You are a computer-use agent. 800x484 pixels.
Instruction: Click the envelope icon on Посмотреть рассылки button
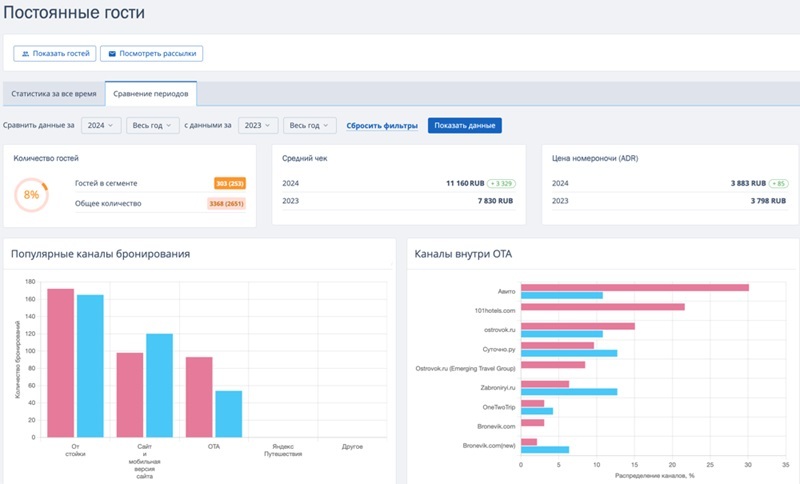pyautogui.click(x=112, y=54)
